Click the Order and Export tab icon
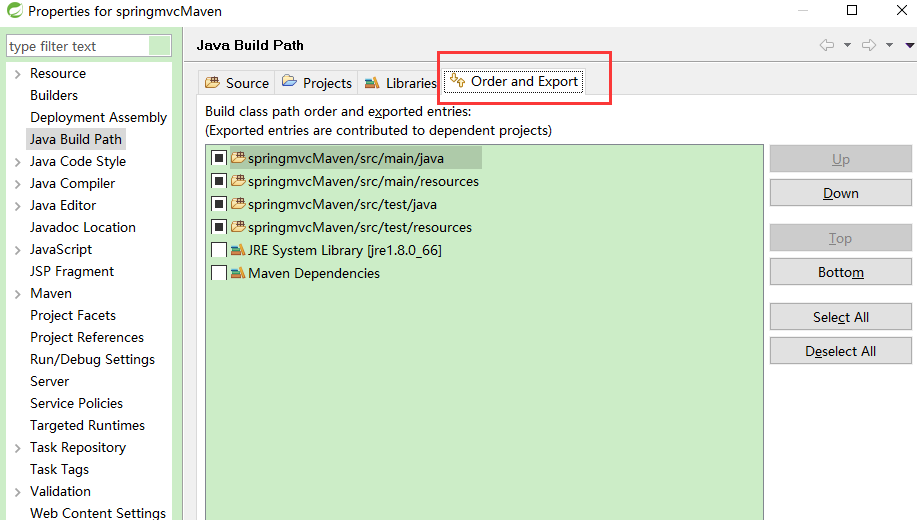Image resolution: width=917 pixels, height=520 pixels. click(457, 81)
